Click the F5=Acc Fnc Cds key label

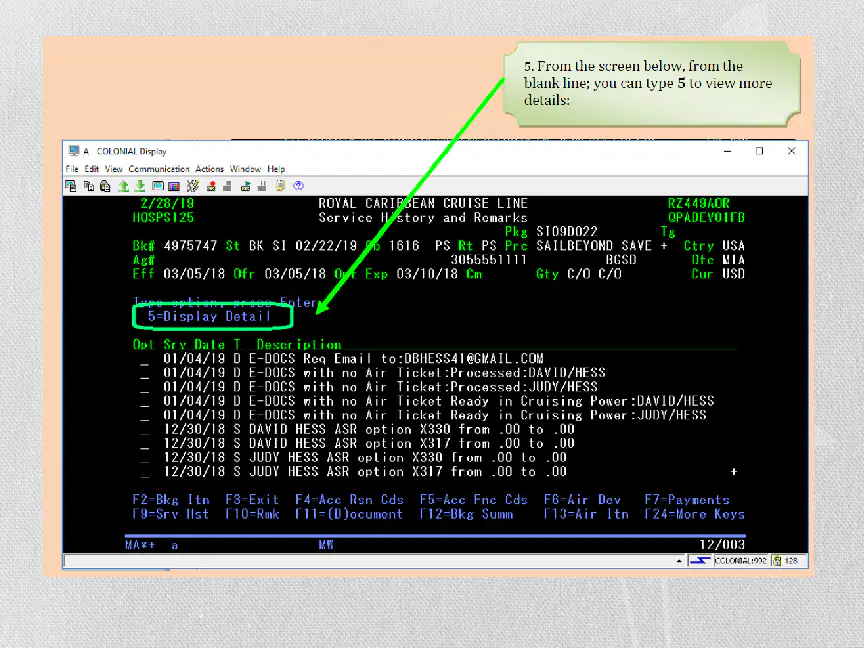pyautogui.click(x=474, y=500)
